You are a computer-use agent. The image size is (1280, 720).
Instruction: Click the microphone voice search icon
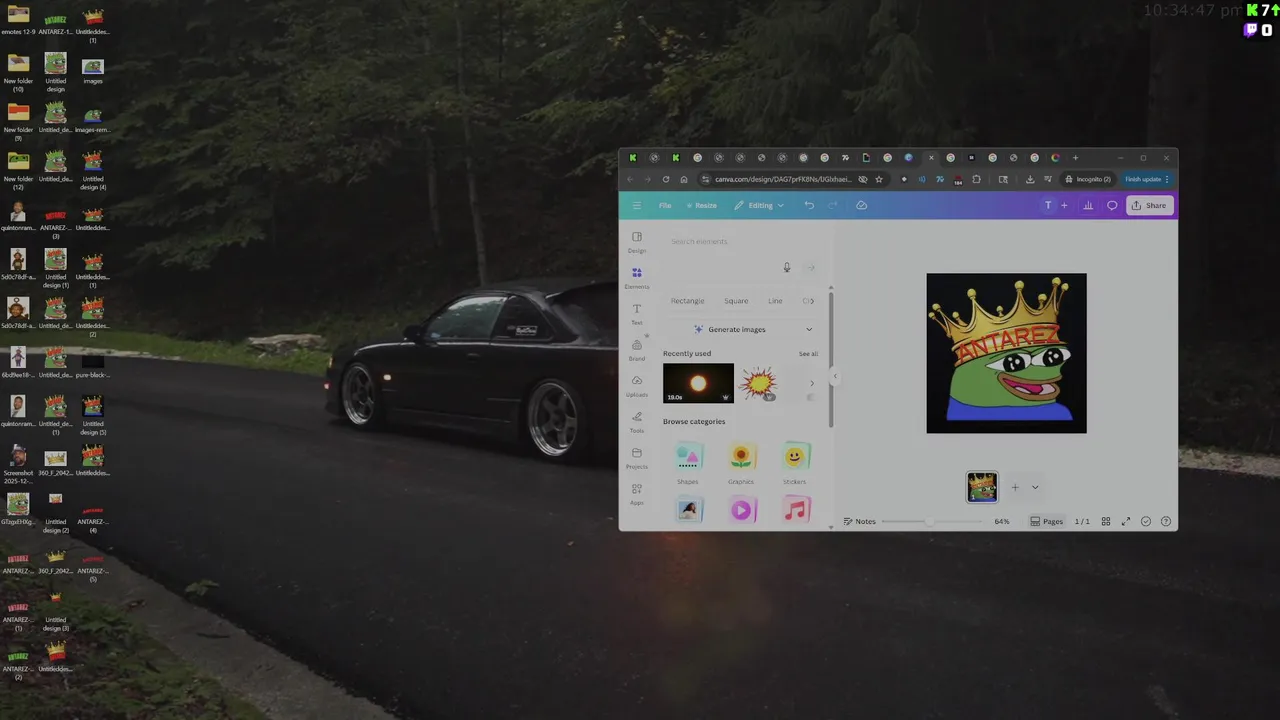[787, 267]
